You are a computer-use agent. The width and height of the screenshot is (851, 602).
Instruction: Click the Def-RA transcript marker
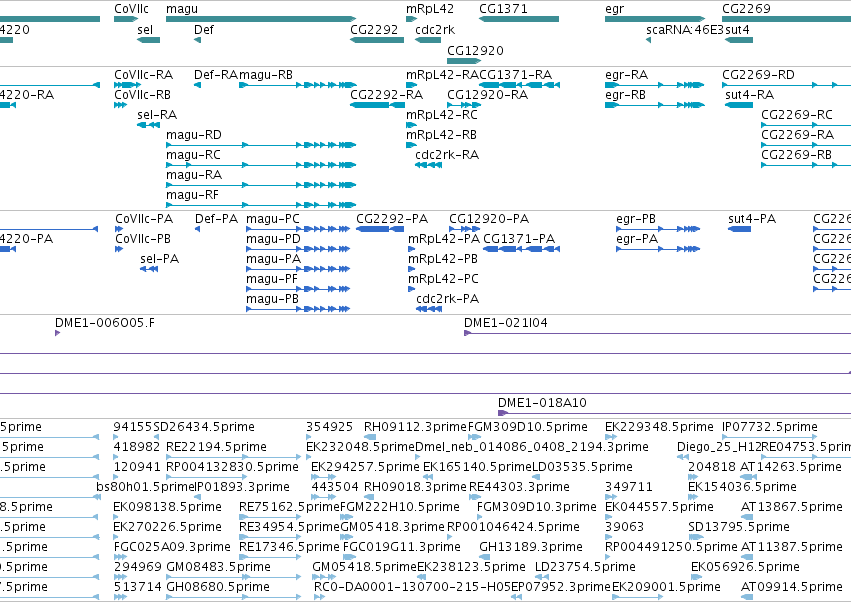198,85
